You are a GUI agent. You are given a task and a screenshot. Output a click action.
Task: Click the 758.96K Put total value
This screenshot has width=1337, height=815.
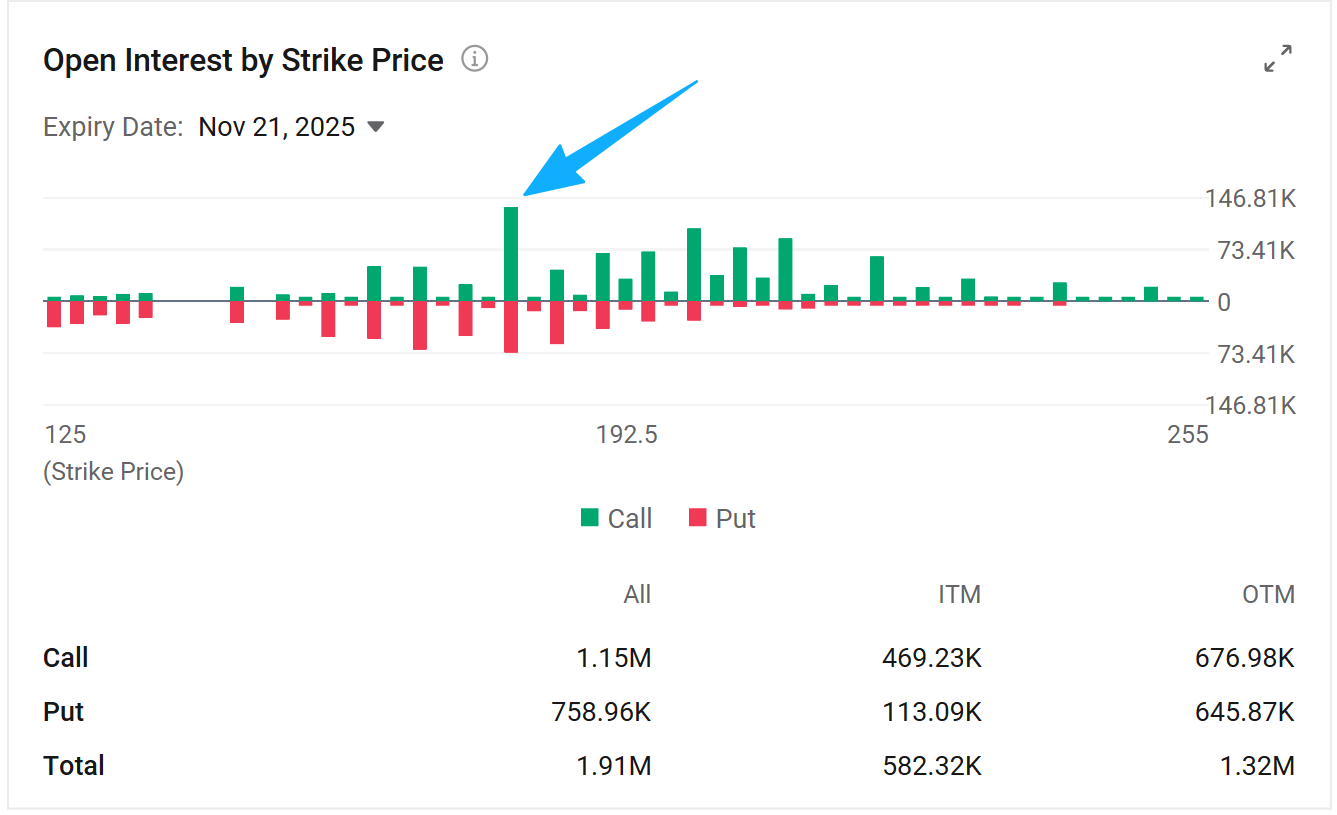(602, 712)
